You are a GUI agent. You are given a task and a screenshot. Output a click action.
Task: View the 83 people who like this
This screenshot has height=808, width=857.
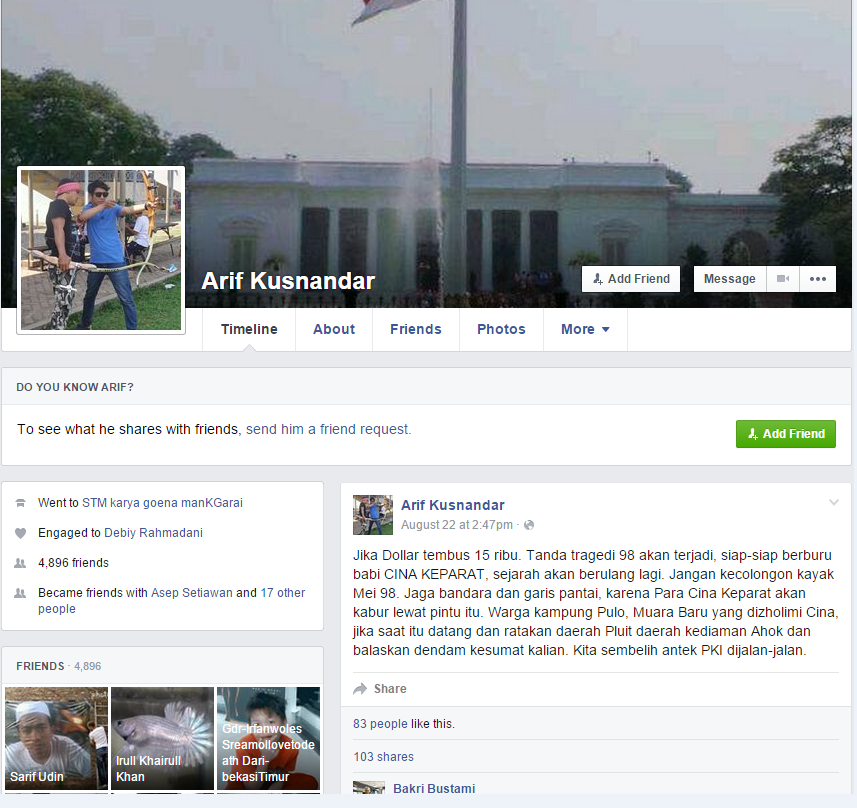[380, 724]
